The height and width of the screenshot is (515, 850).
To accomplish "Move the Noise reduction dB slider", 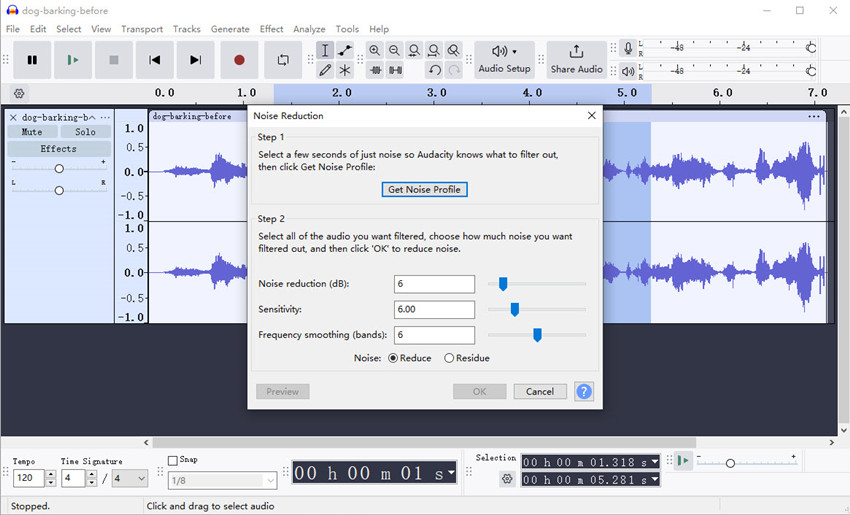I will pos(503,284).
